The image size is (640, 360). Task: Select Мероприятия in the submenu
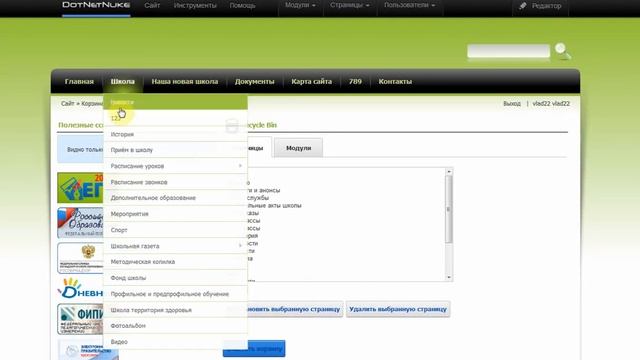point(176,213)
